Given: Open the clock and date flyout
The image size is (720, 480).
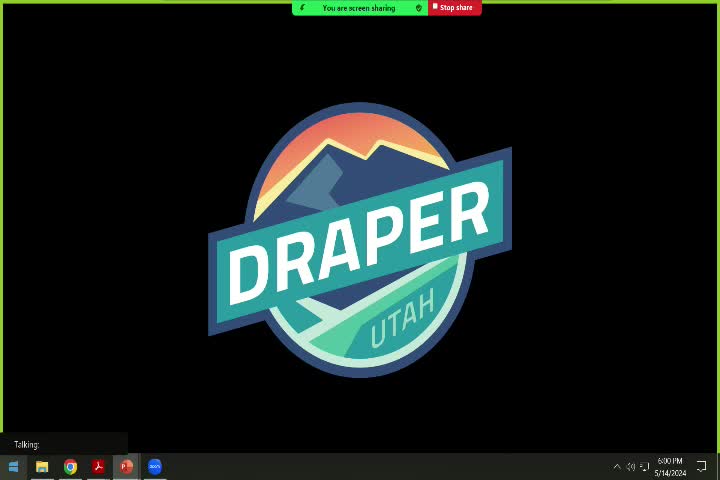Looking at the screenshot, I should [670, 467].
